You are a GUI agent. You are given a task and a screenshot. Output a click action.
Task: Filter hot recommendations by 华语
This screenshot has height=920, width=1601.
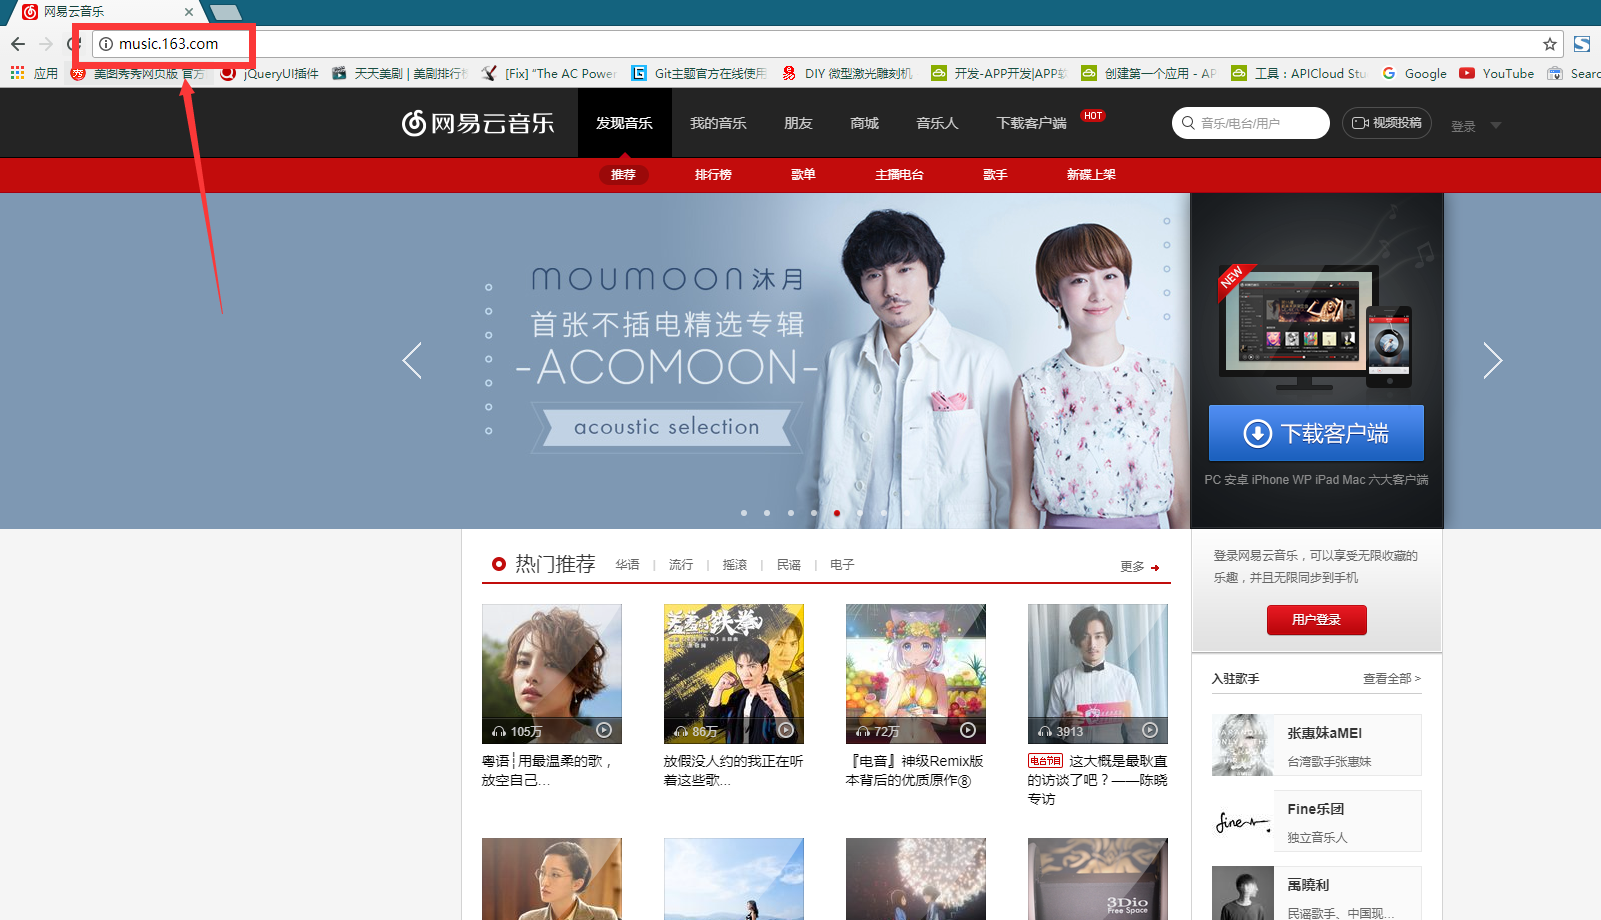(627, 565)
